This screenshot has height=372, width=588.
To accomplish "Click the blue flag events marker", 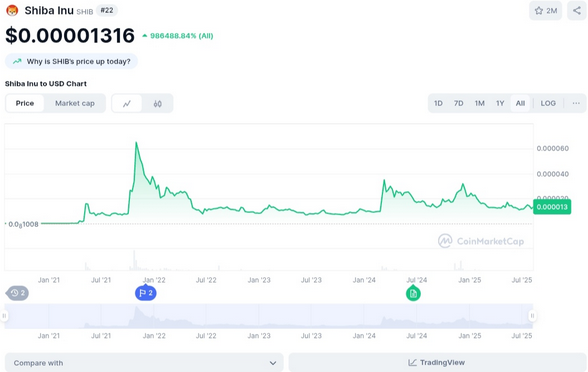I will [146, 293].
